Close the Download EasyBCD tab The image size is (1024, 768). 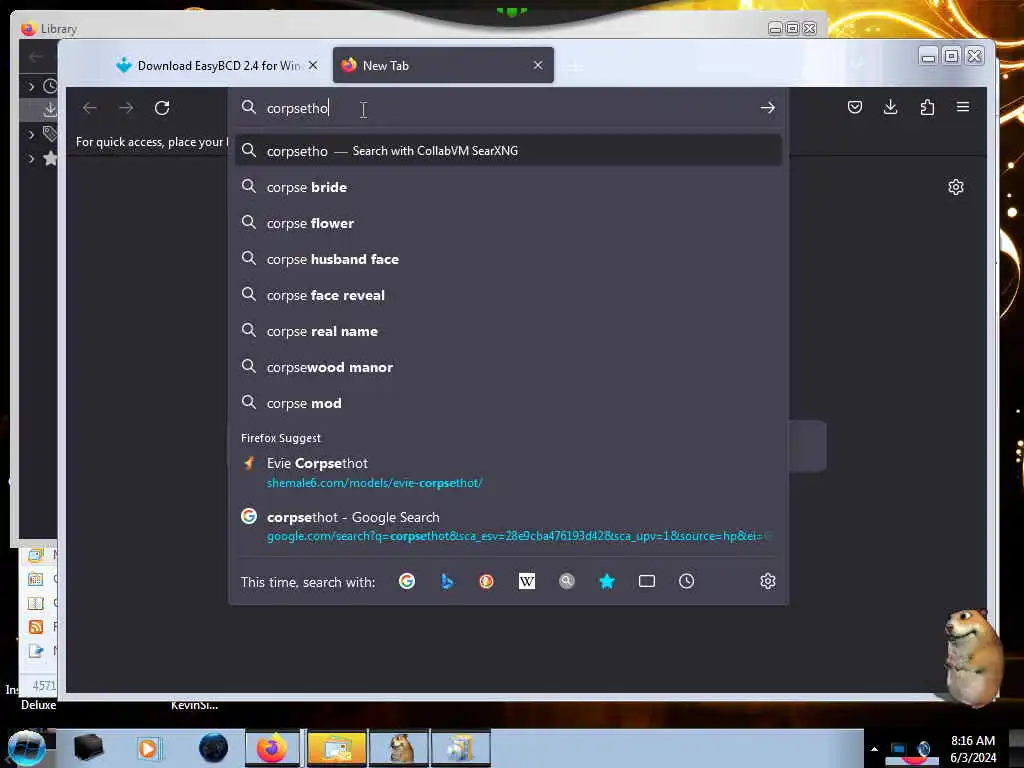[x=313, y=65]
